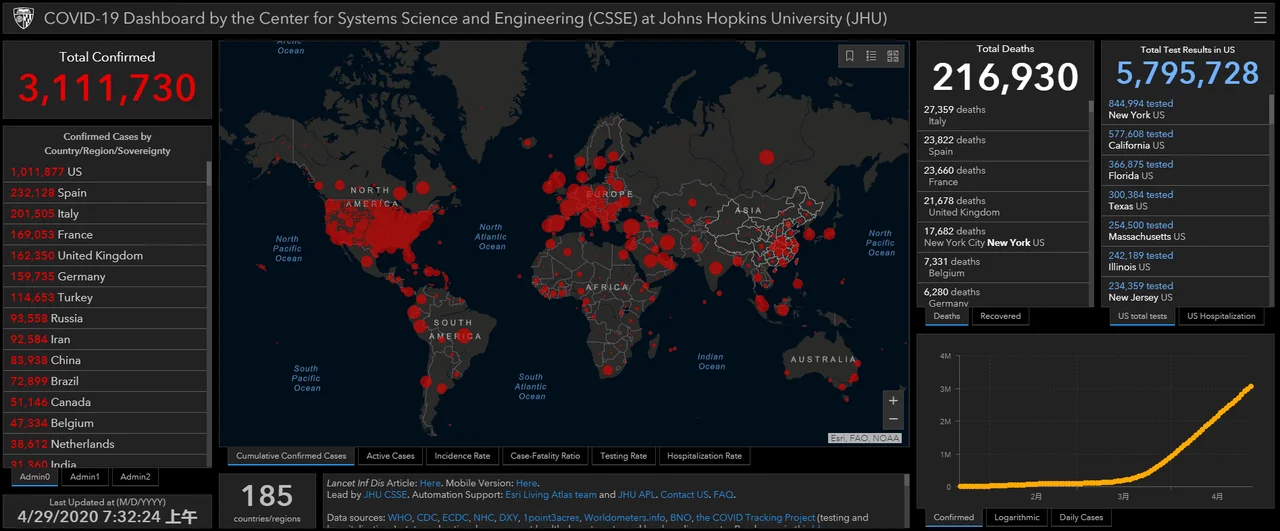The height and width of the screenshot is (531, 1280).
Task: Open the Daily Cases chart tab
Action: [1081, 518]
